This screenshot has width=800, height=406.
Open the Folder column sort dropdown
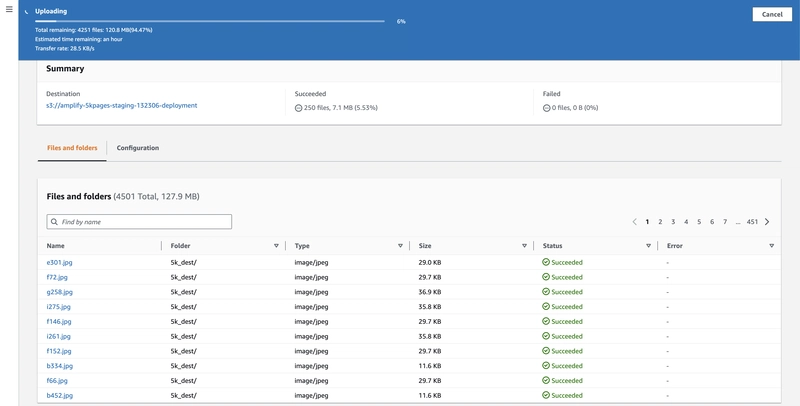[276, 246]
